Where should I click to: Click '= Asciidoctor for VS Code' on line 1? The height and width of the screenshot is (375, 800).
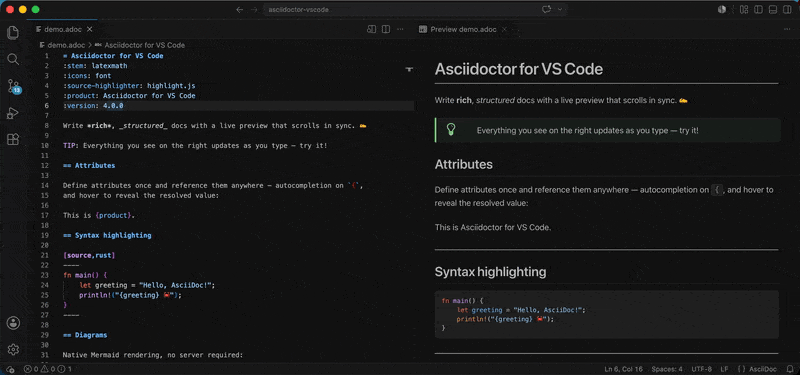coord(113,56)
